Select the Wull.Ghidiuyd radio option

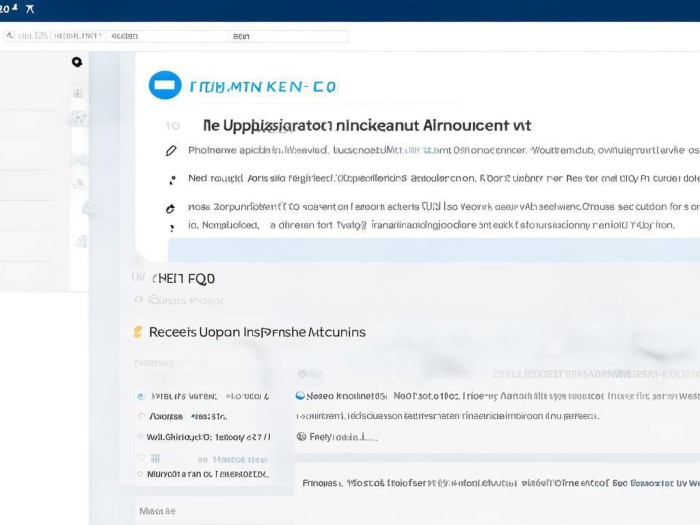(140, 437)
